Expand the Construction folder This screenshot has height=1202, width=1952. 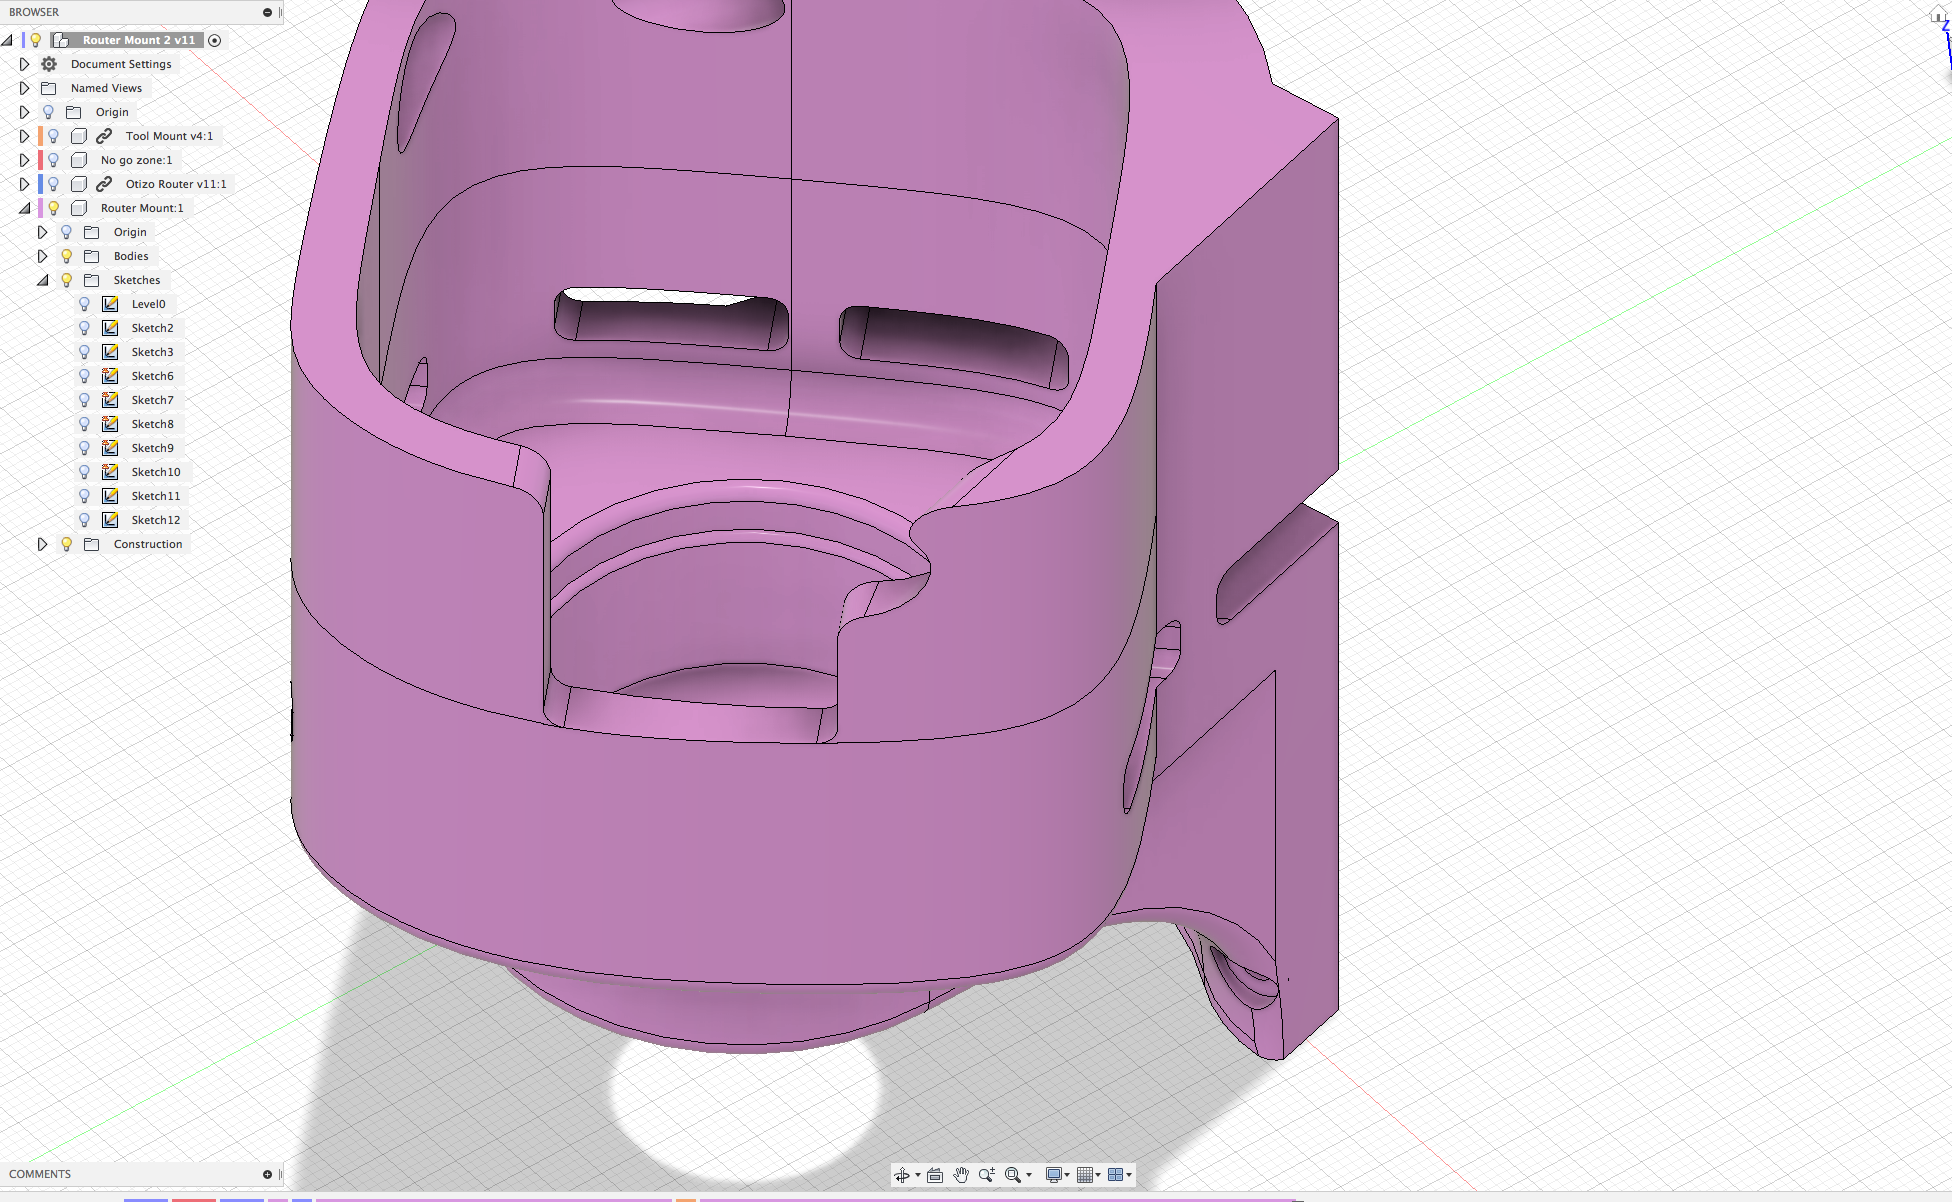(x=43, y=544)
